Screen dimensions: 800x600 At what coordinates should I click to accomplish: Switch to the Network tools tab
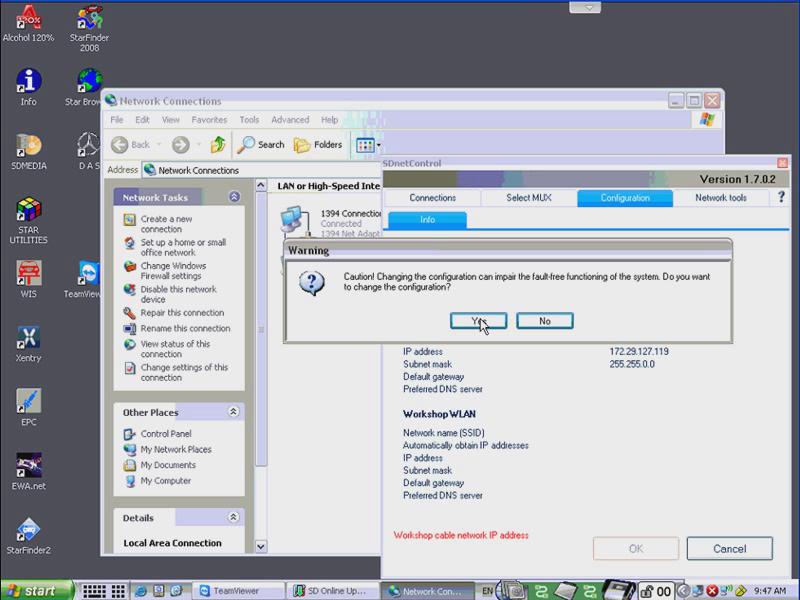721,198
